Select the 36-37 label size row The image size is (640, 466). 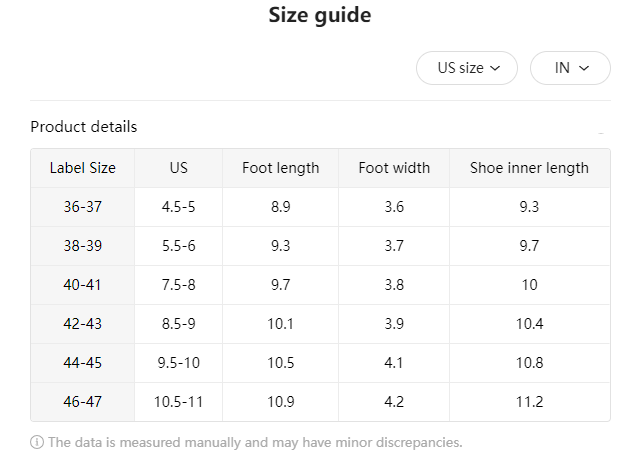point(83,207)
